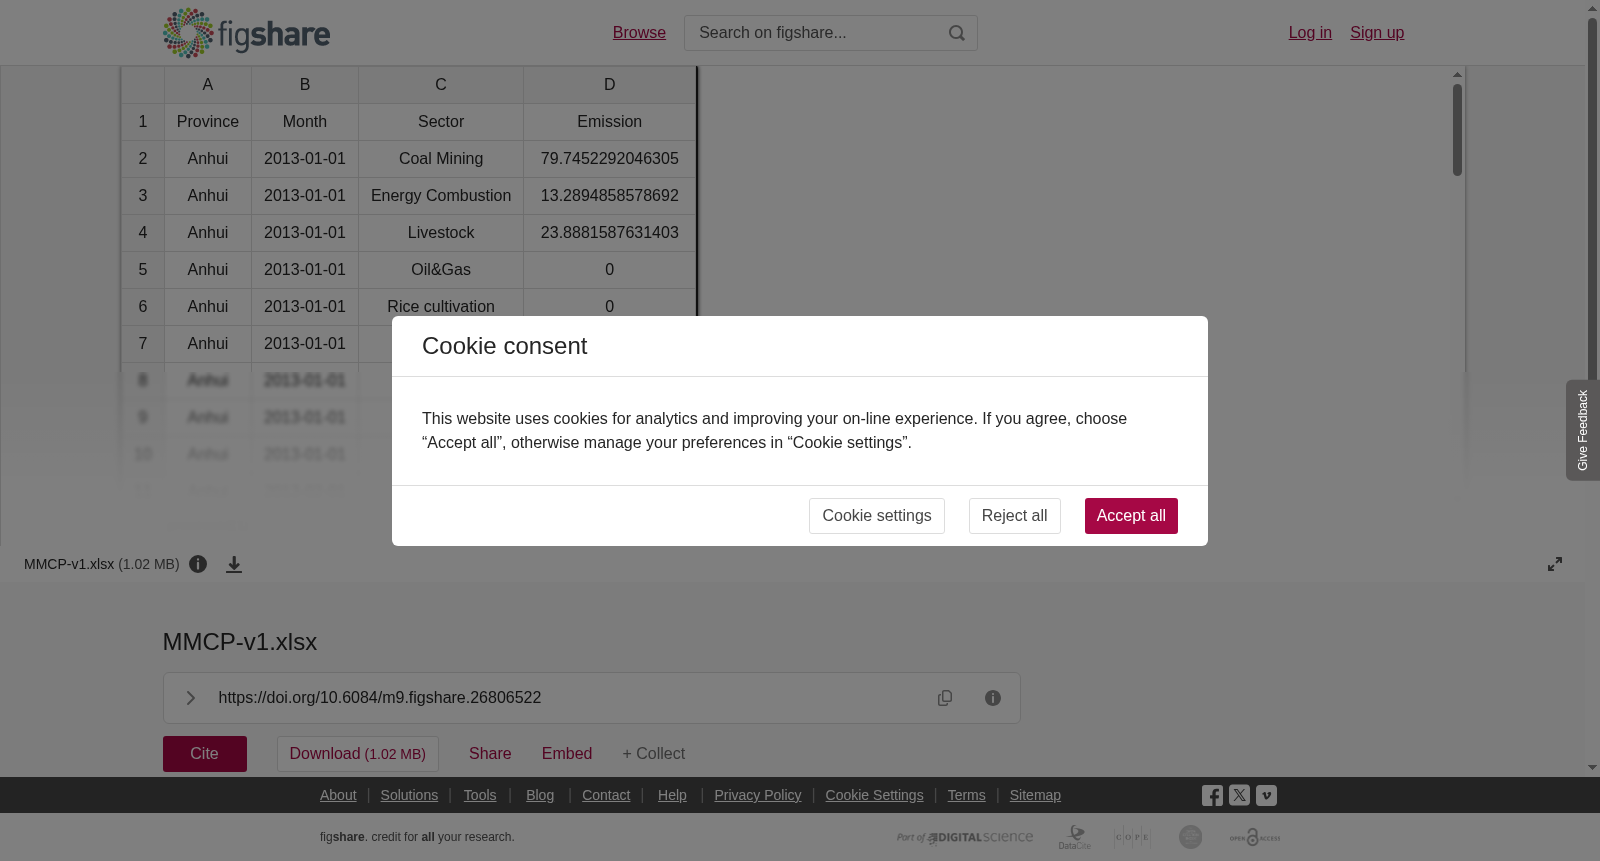
Task: Click Download (1.02 MB) button
Action: 358,754
